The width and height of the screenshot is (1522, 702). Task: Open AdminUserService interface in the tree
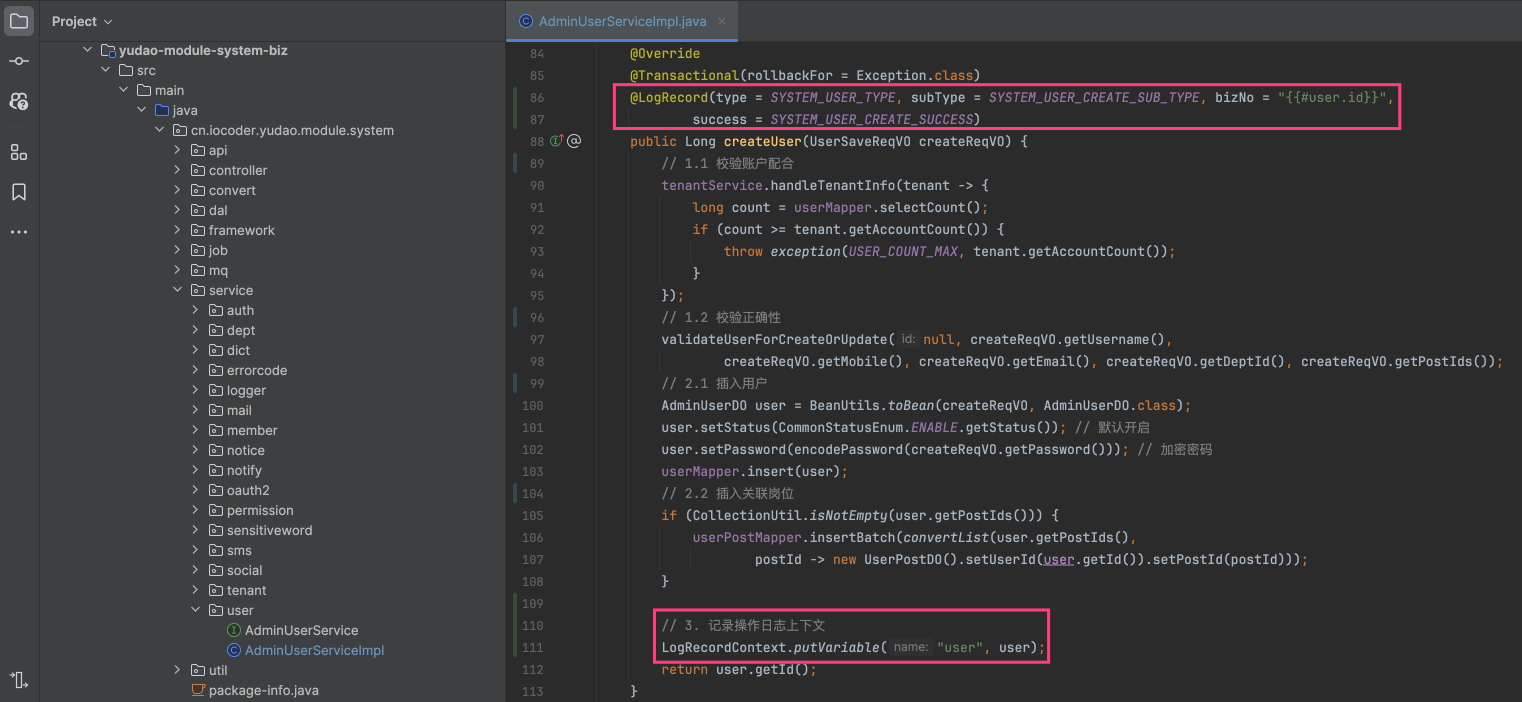(301, 630)
